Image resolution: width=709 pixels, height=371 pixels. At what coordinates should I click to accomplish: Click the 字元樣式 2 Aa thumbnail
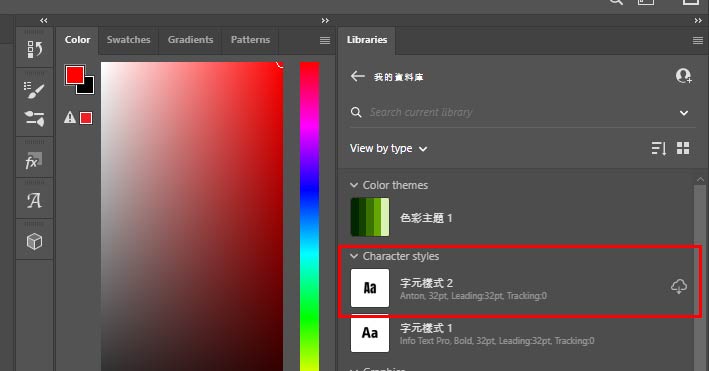pyautogui.click(x=370, y=288)
